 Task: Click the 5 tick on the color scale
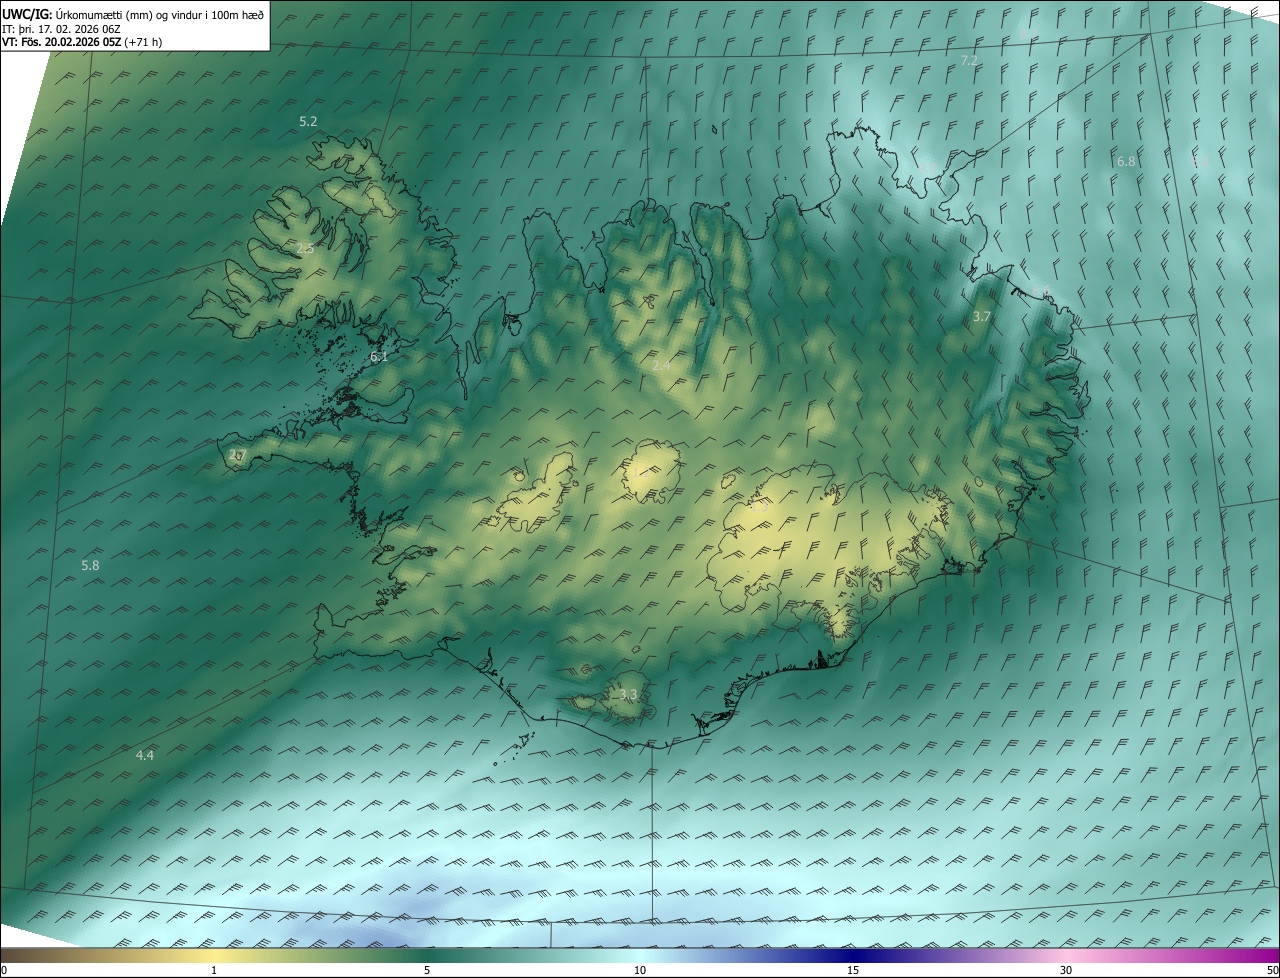click(x=427, y=971)
